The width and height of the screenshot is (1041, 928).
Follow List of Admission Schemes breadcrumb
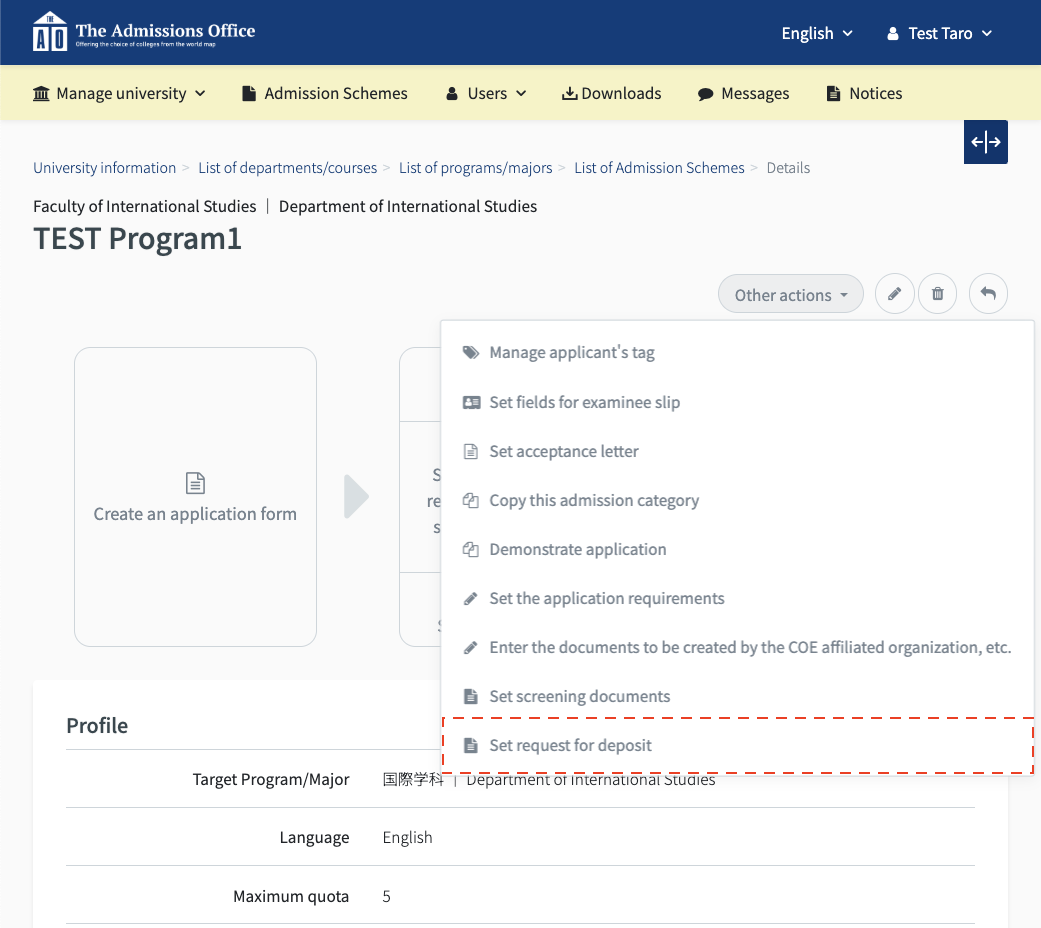pos(659,168)
